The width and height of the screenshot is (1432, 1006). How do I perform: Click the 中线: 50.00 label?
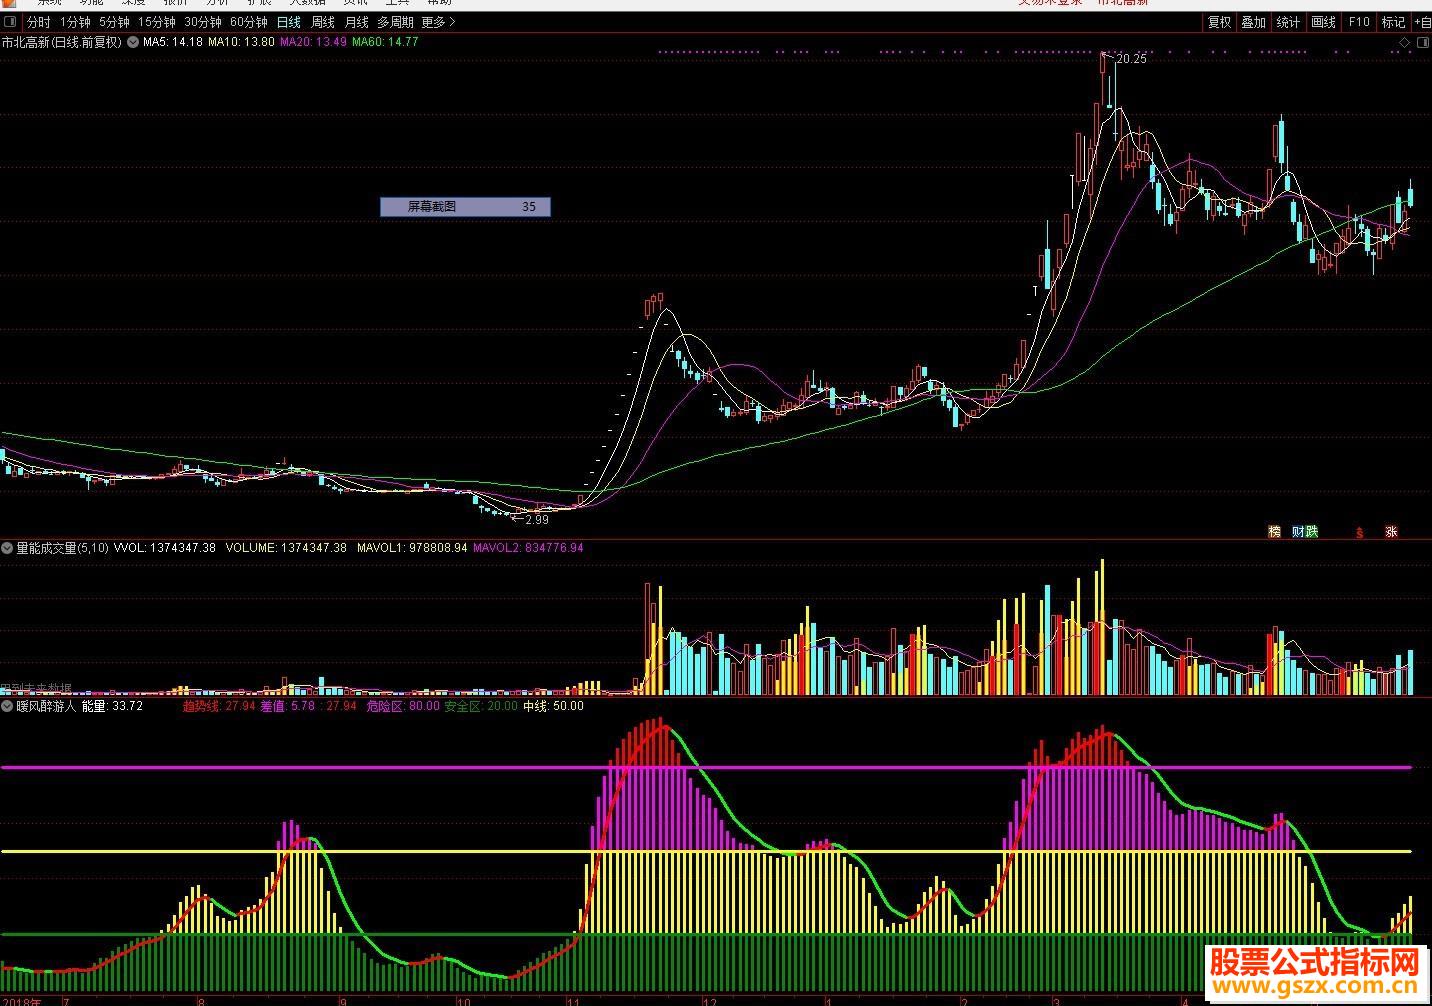point(554,706)
